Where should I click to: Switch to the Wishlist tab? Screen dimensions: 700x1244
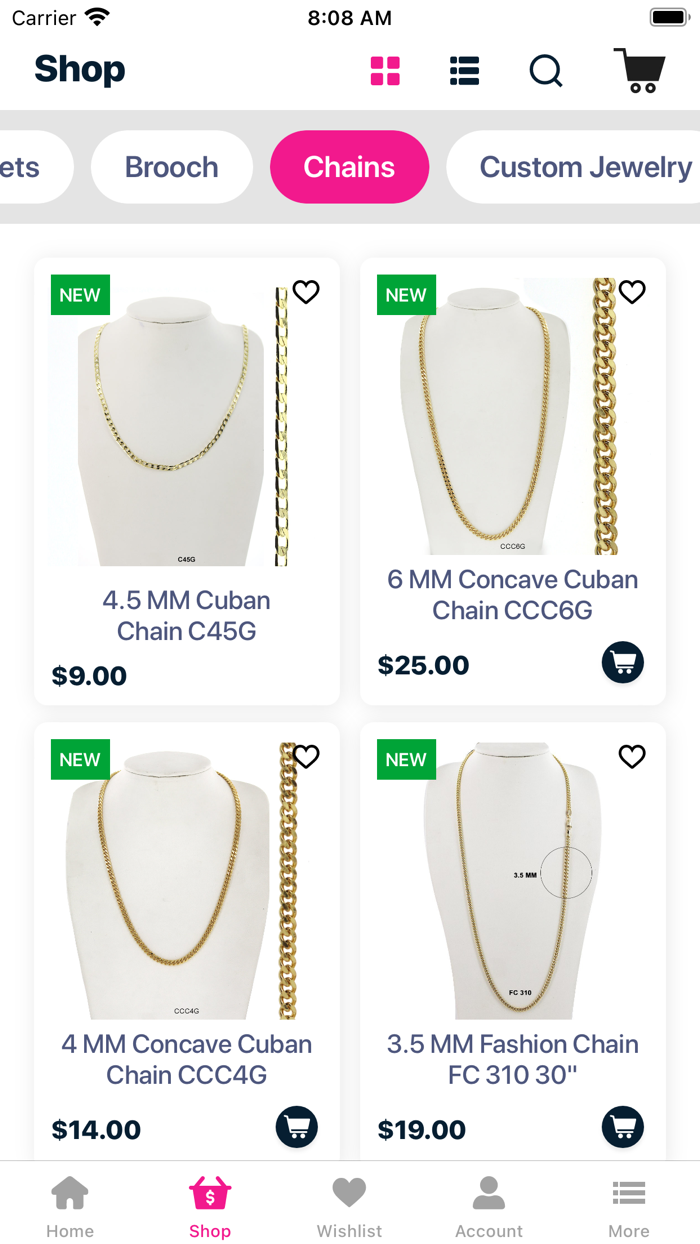pos(349,1204)
